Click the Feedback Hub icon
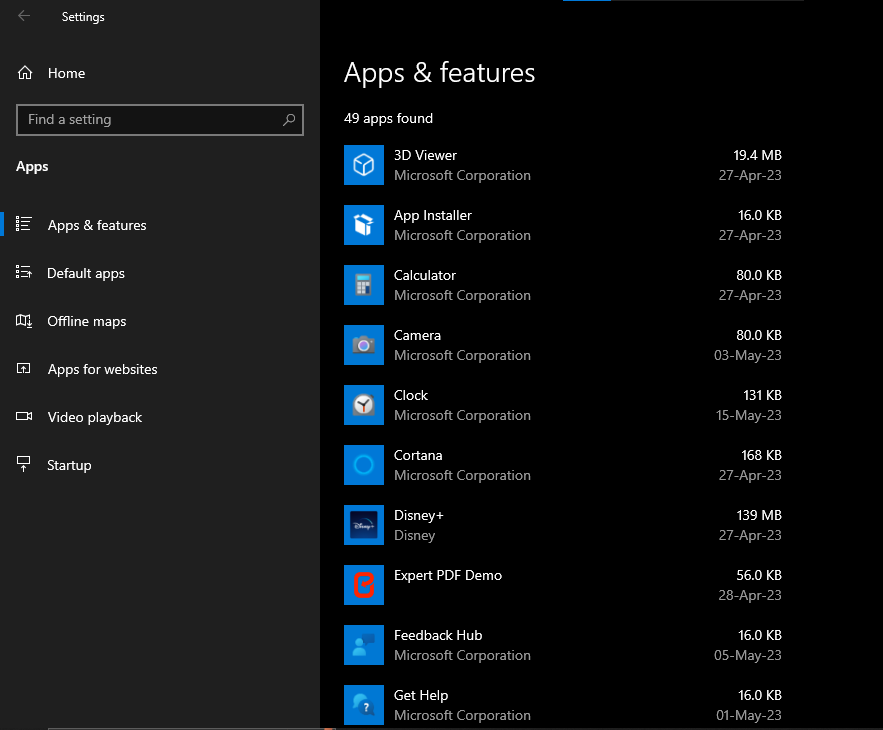This screenshot has height=730, width=883. pyautogui.click(x=364, y=645)
